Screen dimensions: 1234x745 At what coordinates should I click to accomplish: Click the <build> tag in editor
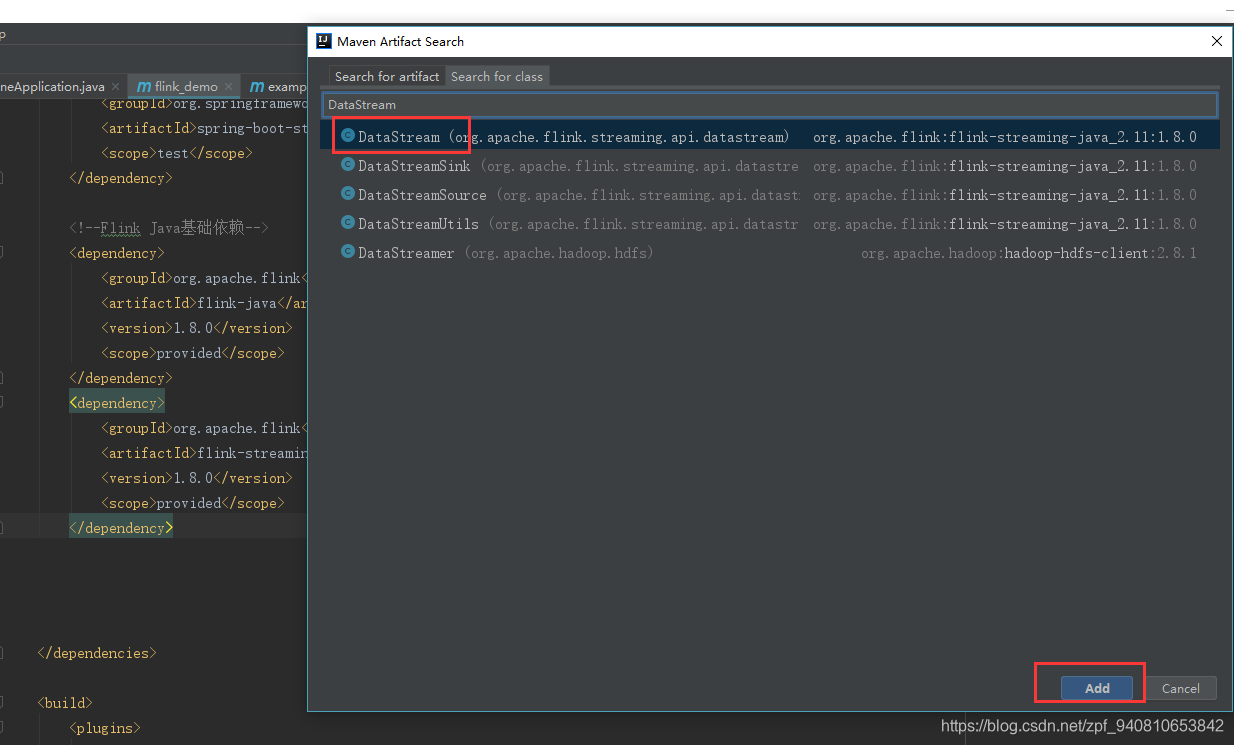point(65,703)
